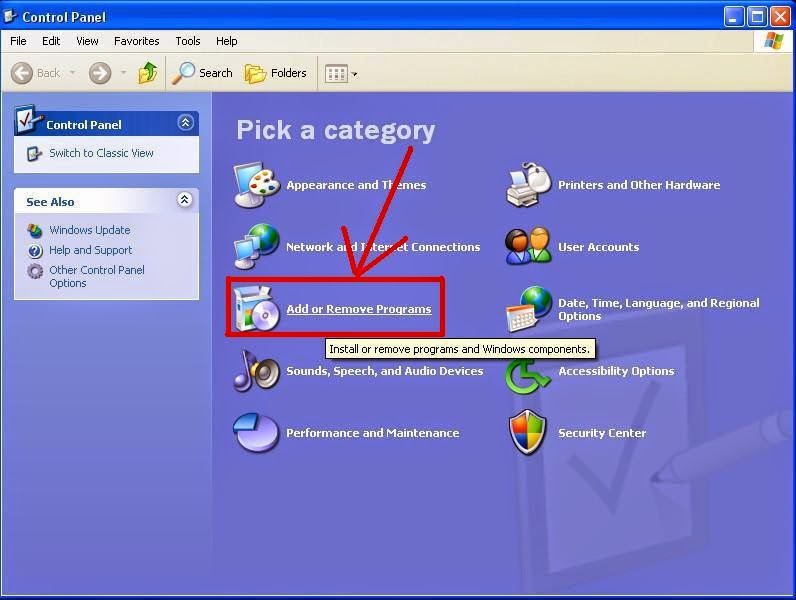796x600 pixels.
Task: Open the Help menu
Action: pos(226,41)
